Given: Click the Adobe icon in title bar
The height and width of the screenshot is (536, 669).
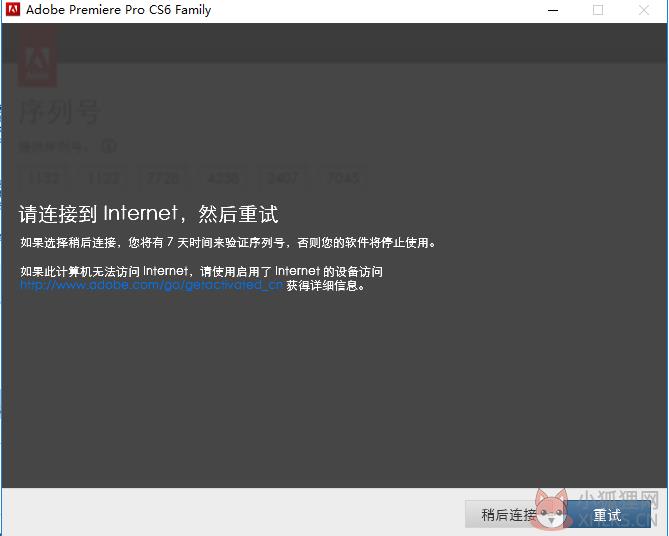Looking at the screenshot, I should (13, 9).
